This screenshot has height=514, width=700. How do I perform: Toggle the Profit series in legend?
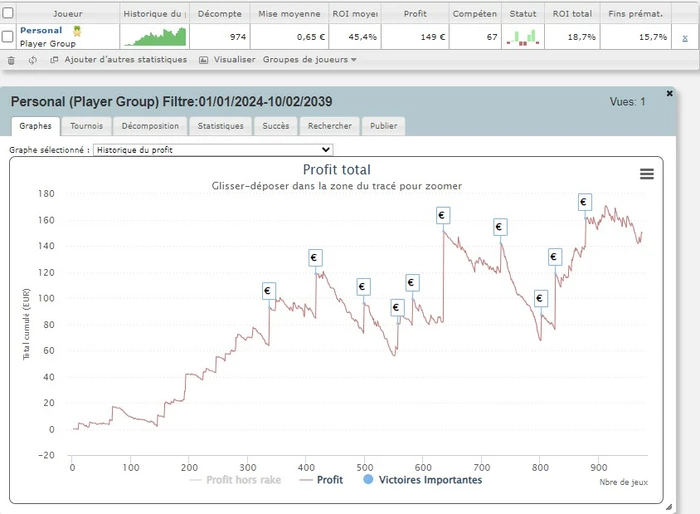tap(321, 480)
